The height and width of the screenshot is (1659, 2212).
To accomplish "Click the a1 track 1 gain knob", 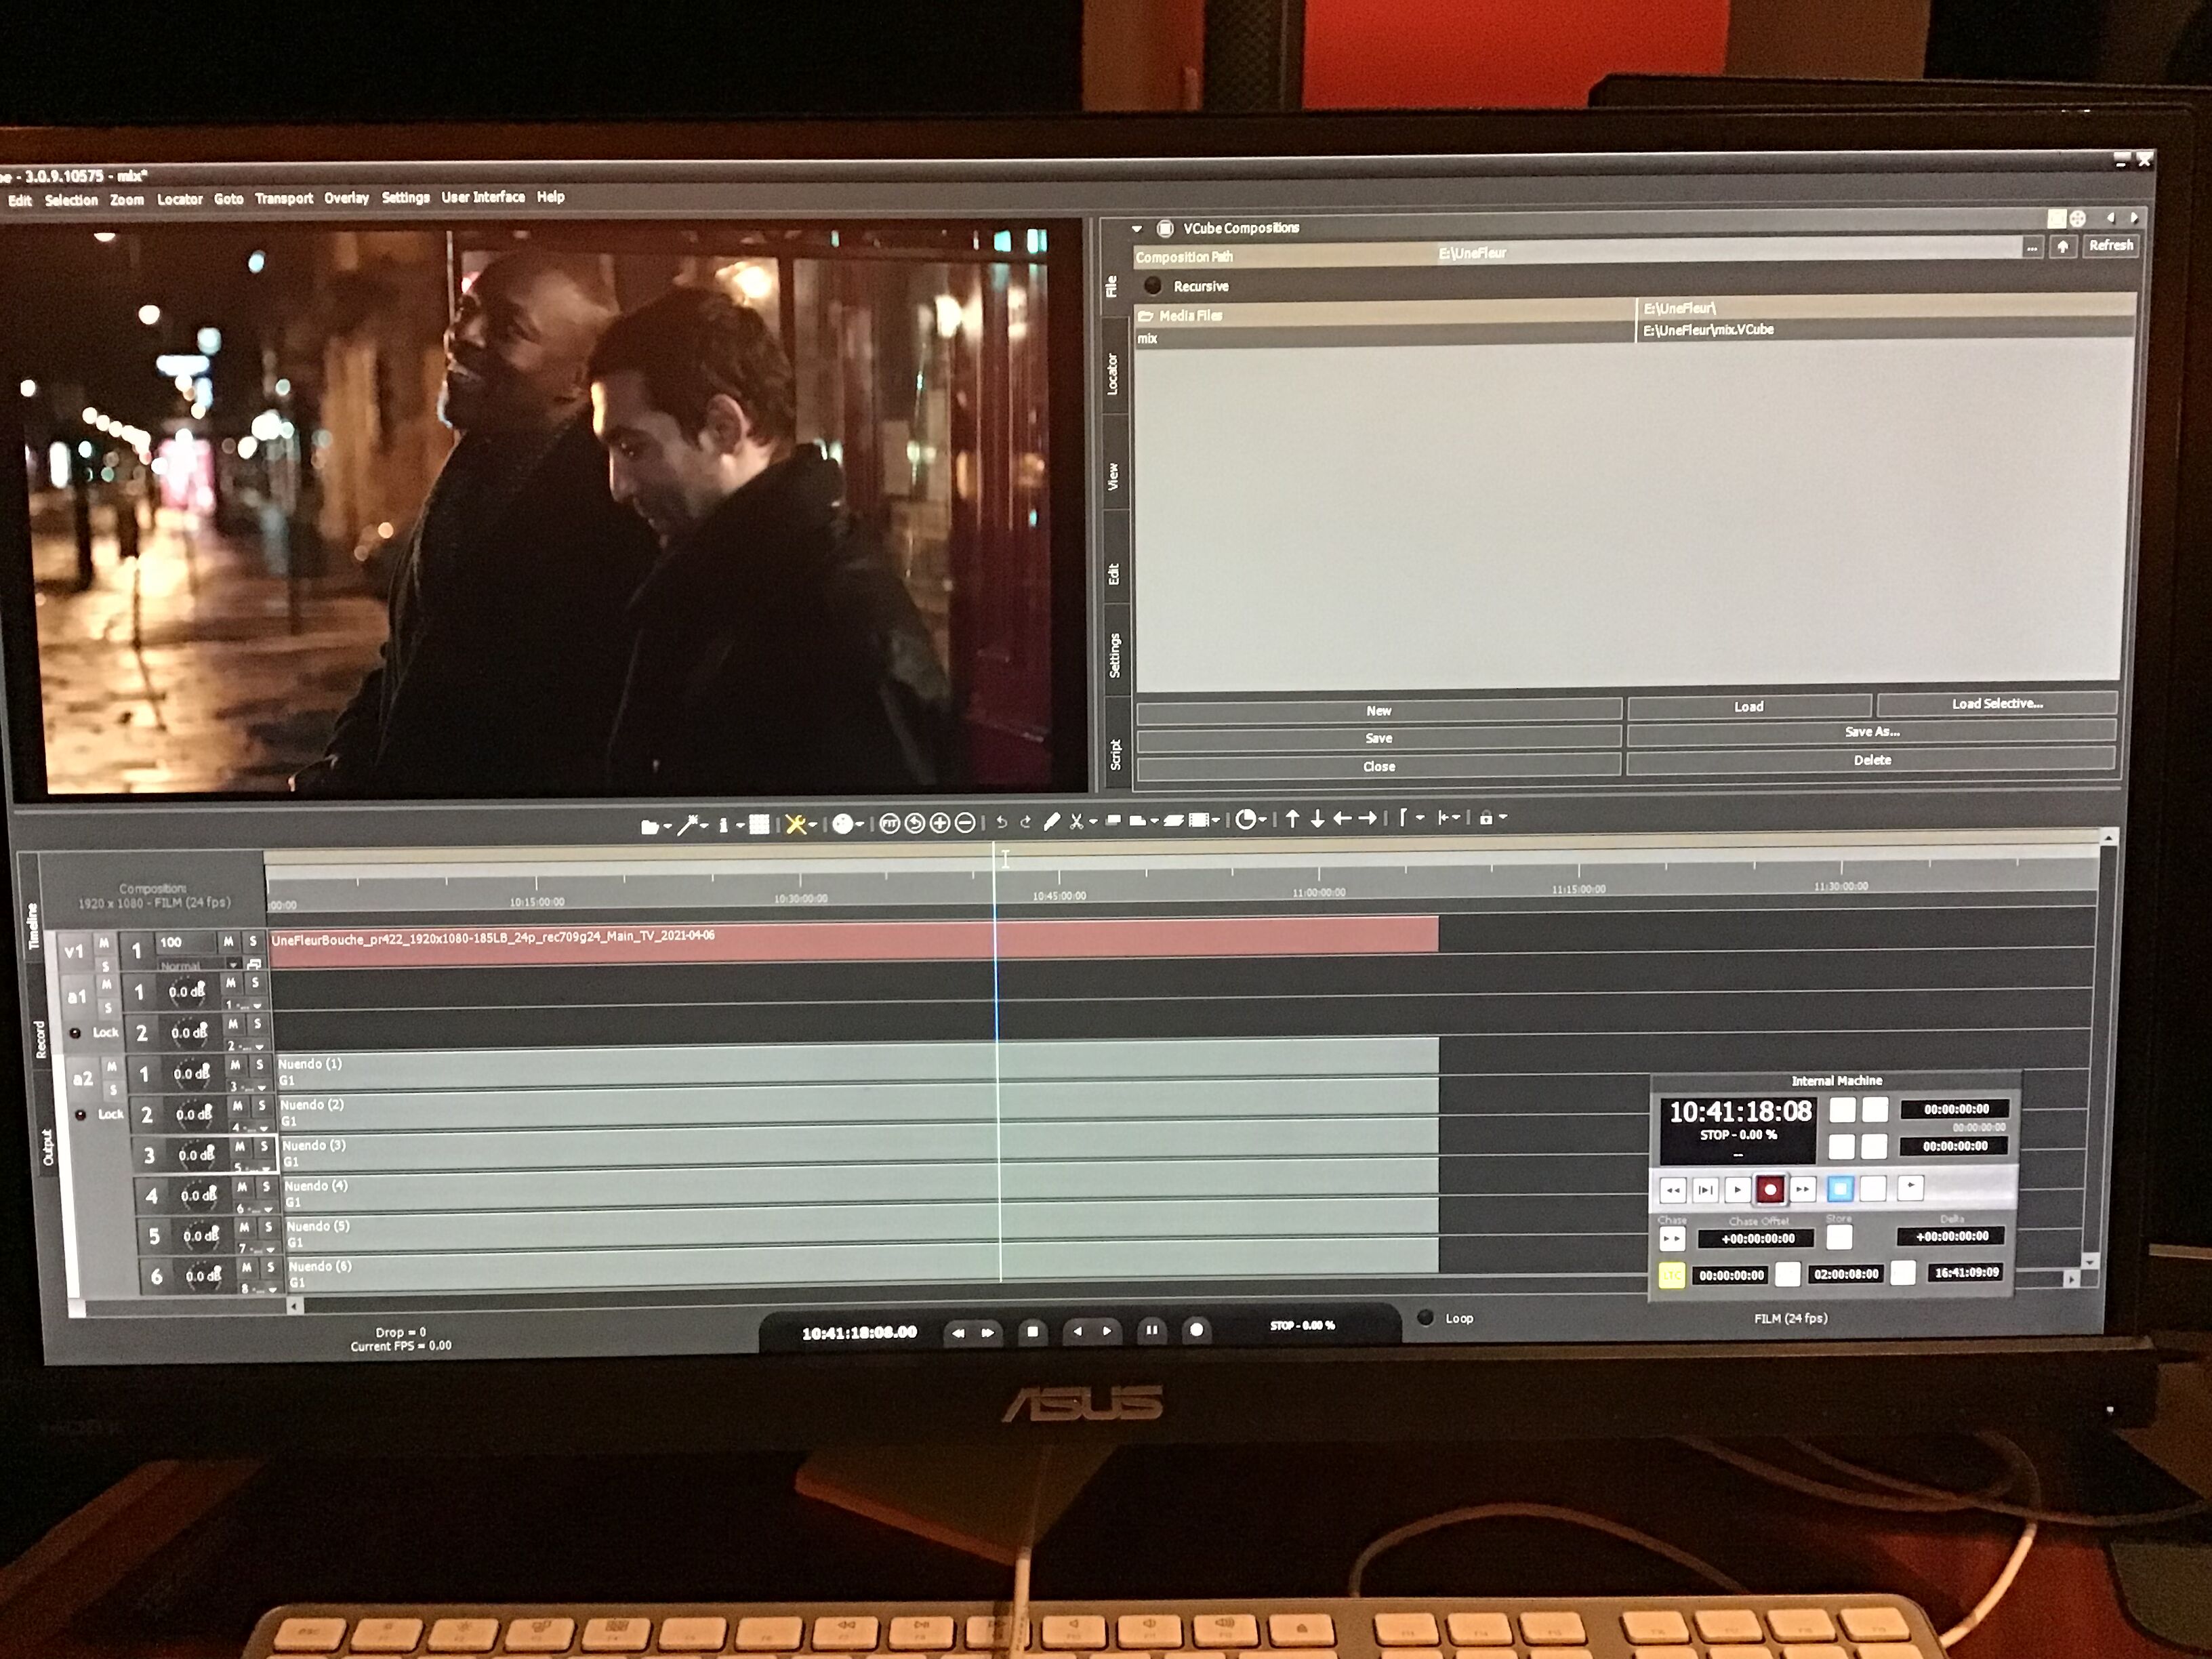I will coord(188,991).
